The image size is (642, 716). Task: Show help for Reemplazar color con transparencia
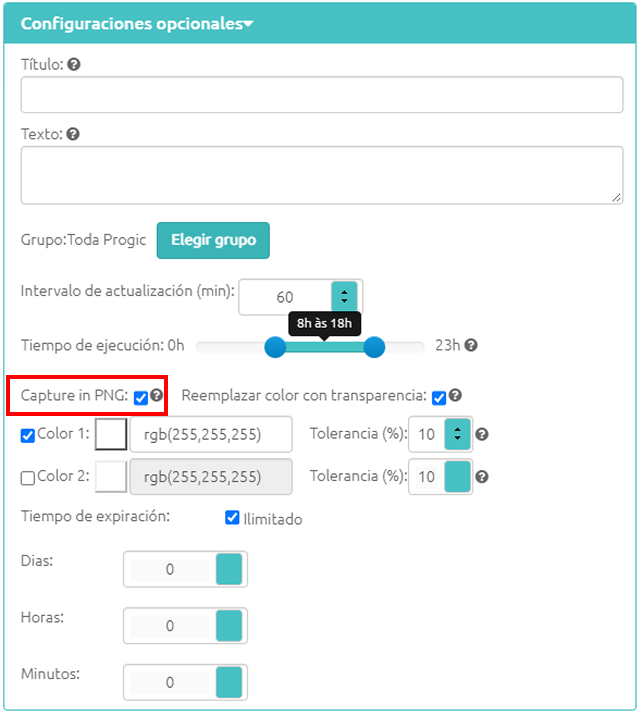(x=455, y=395)
